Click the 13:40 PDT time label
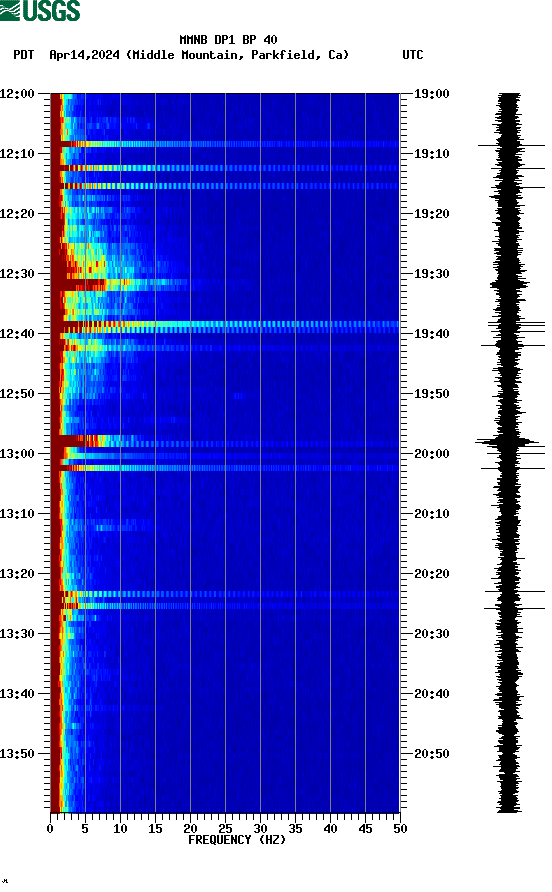The image size is (552, 892). point(18,694)
